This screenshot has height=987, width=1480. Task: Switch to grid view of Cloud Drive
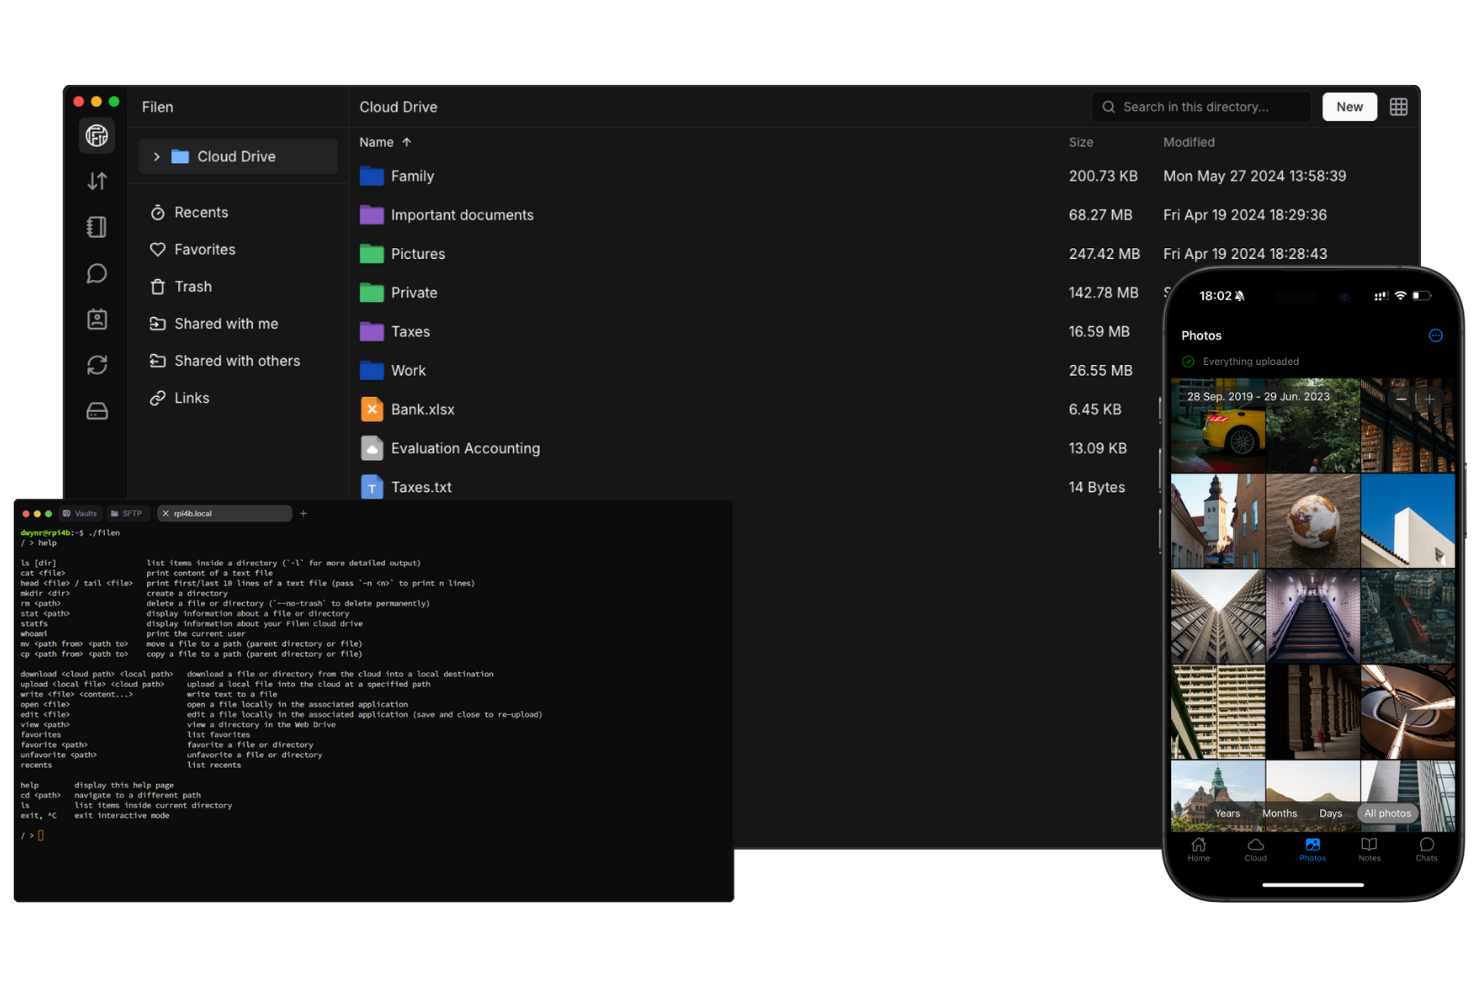click(x=1398, y=106)
